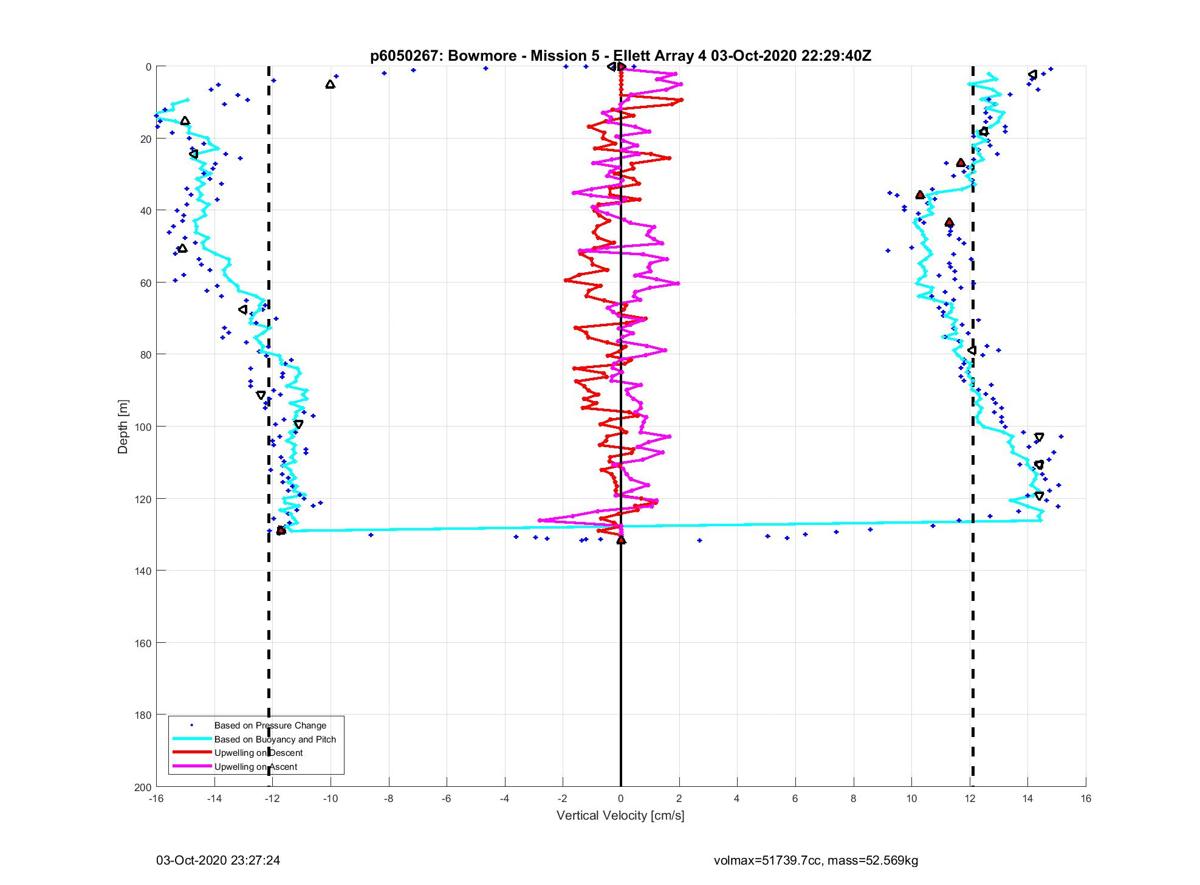Click the y-axis tick label '20'

click(144, 139)
